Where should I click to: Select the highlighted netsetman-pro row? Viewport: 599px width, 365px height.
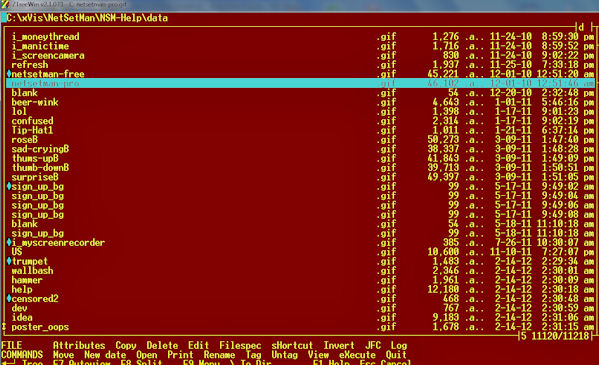point(300,83)
